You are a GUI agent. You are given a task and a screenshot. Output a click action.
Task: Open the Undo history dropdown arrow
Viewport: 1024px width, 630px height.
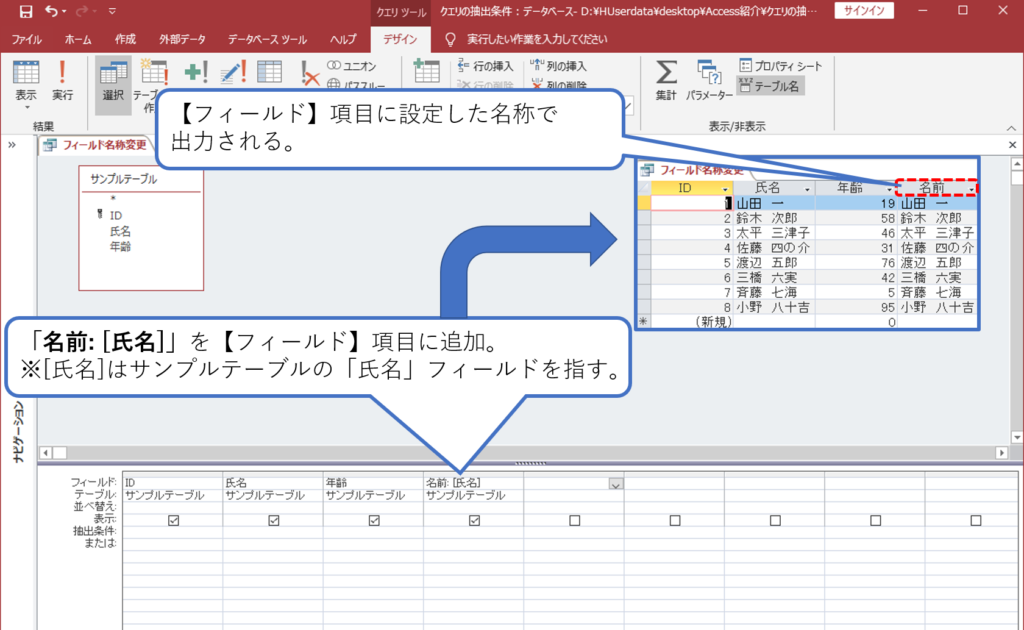64,12
